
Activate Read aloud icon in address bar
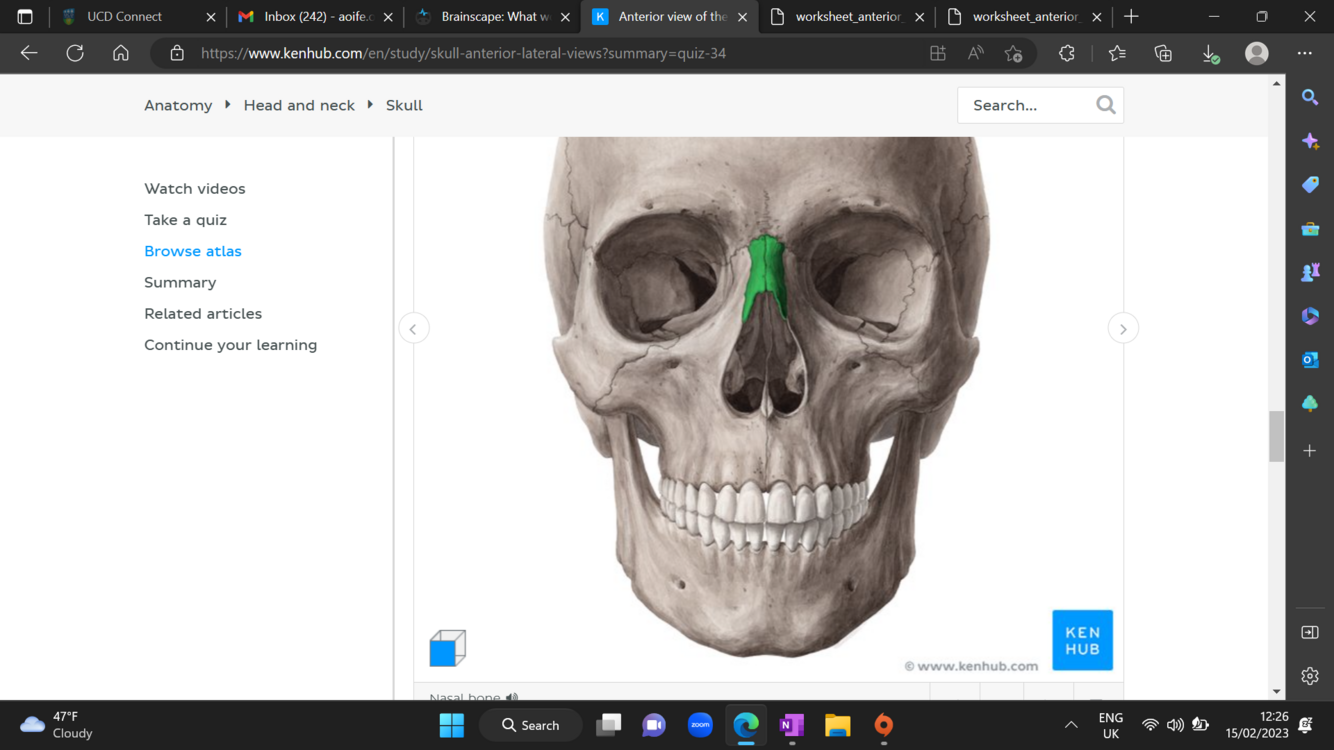[976, 53]
